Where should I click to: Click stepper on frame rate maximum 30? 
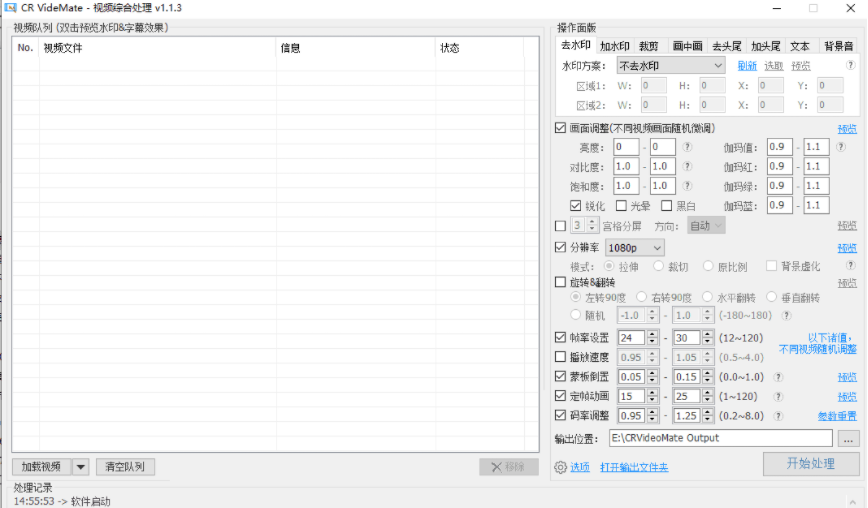[707, 338]
